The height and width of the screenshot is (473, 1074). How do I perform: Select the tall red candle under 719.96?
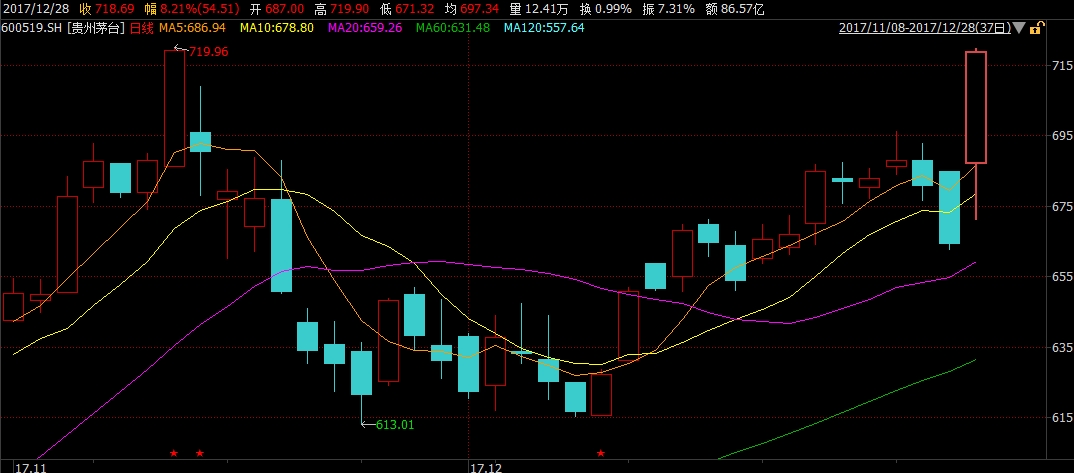174,108
